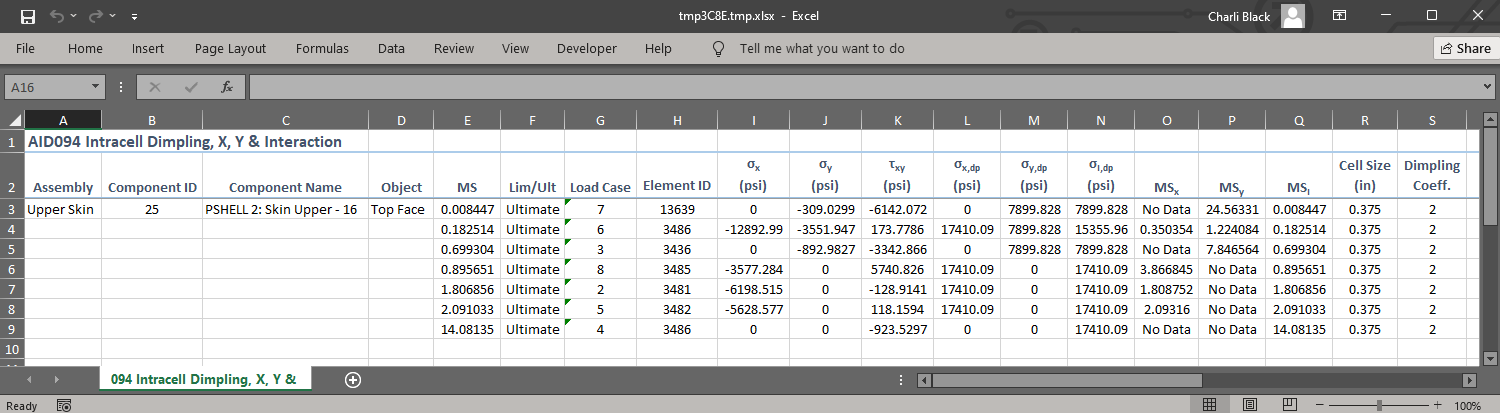Image resolution: width=1500 pixels, height=413 pixels.
Task: Select the title cell 'AID094 Intracell Dimpling'
Action: 184,142
